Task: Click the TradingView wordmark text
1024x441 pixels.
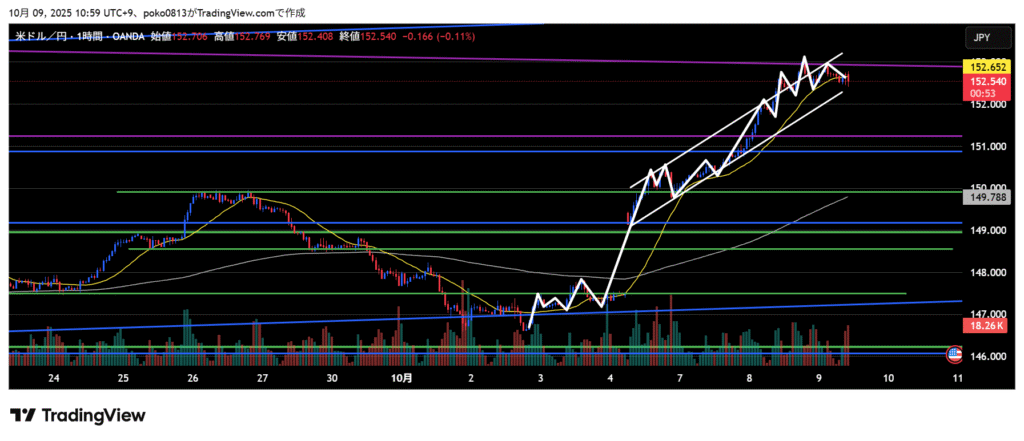Action: (x=93, y=415)
